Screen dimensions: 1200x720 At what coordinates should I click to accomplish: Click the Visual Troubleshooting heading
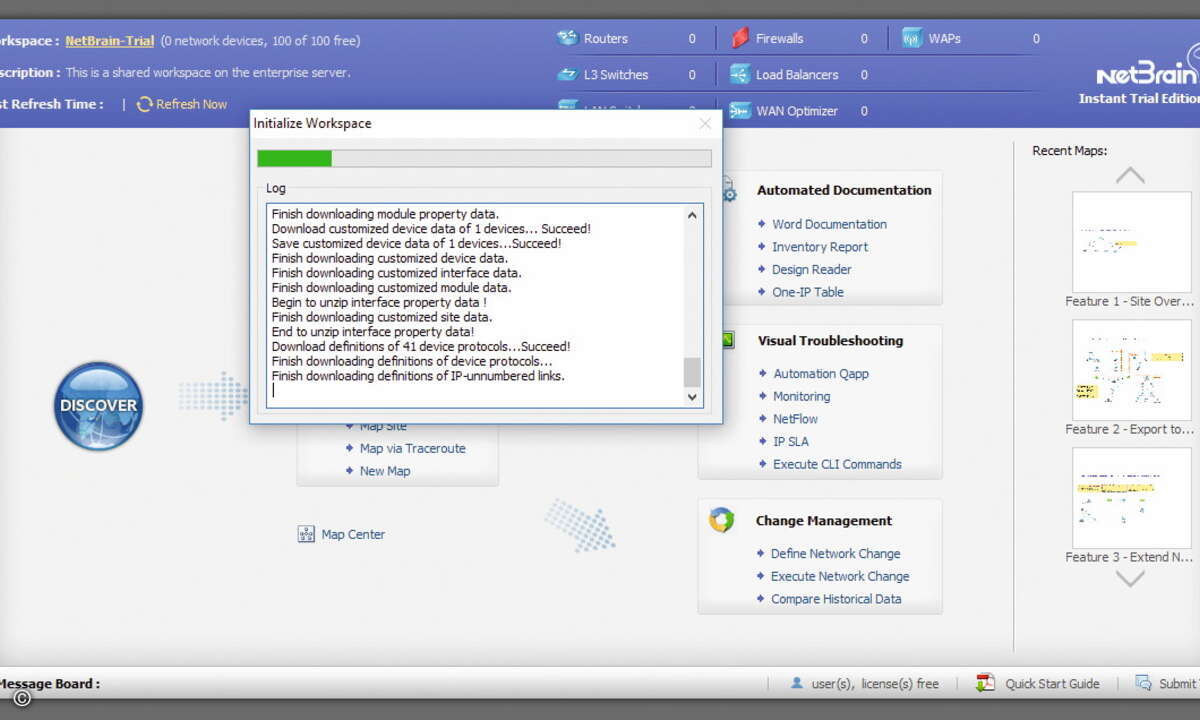tap(830, 341)
